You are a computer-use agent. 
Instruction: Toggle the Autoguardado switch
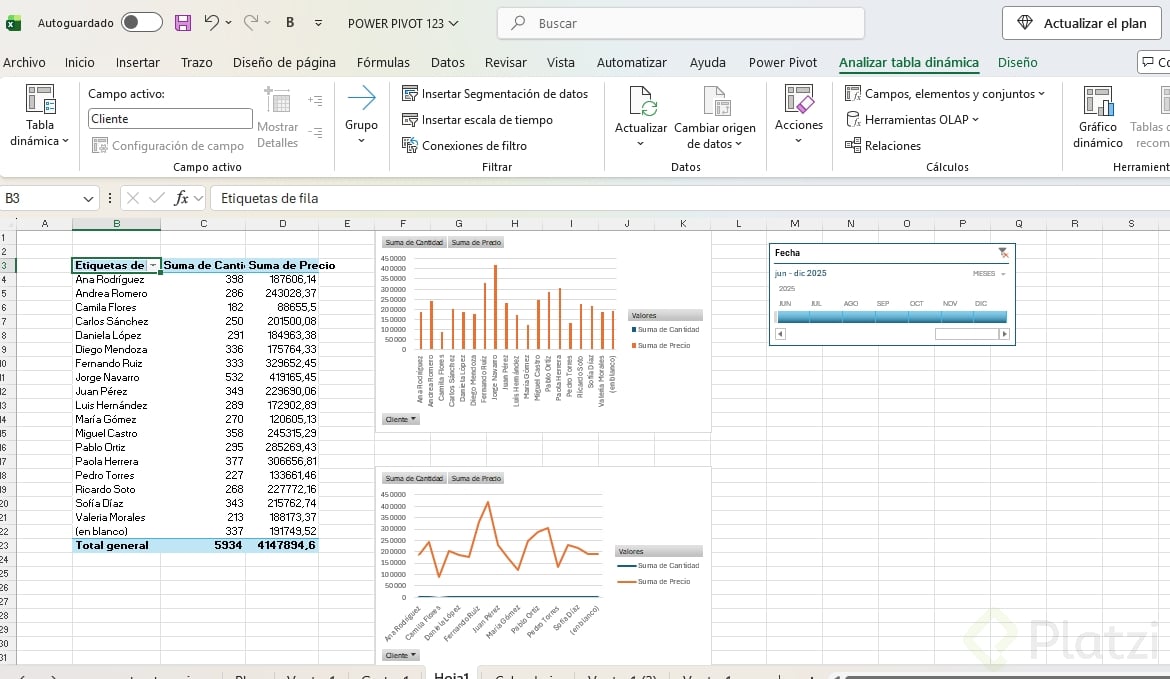click(142, 22)
